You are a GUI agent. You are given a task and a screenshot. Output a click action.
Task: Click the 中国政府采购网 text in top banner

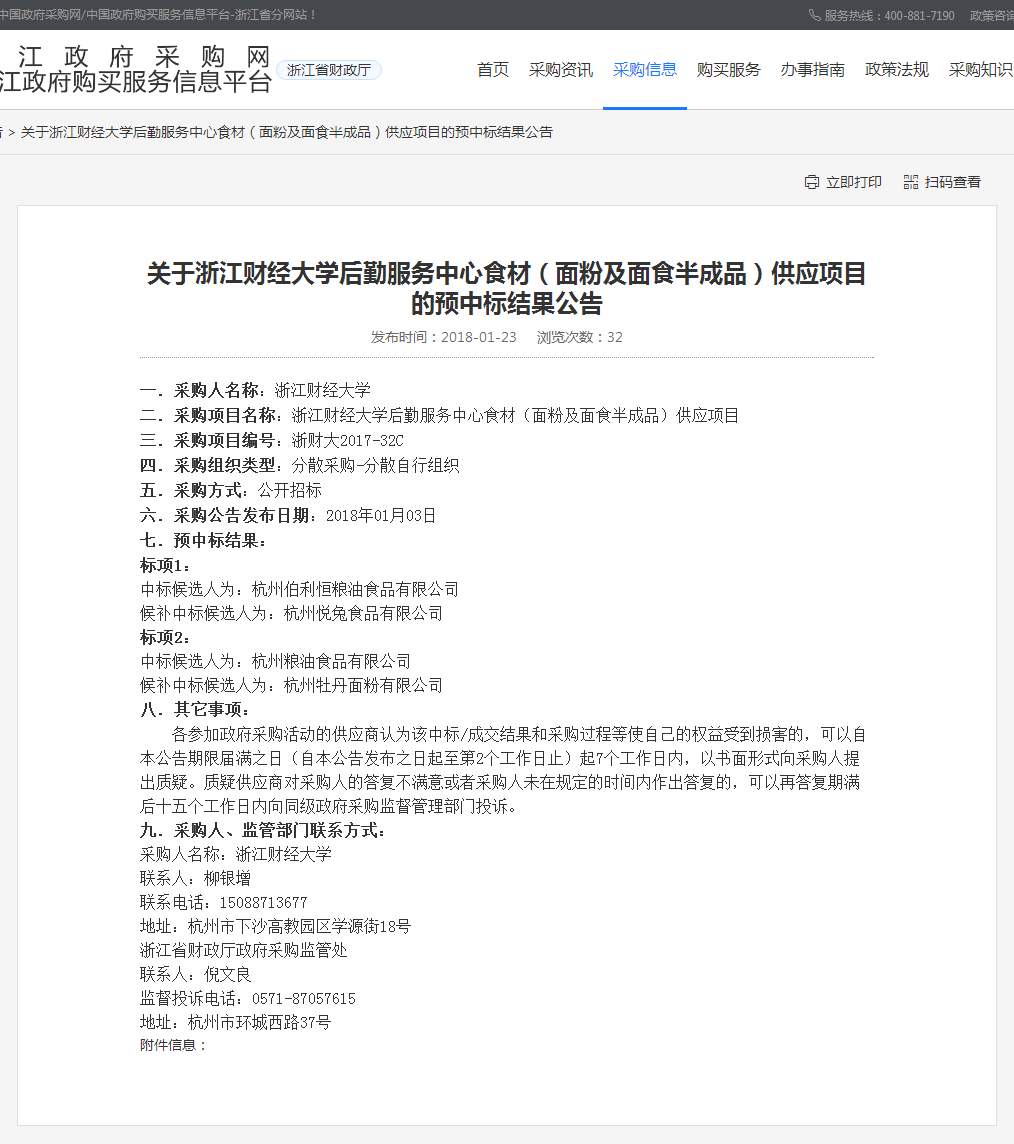click(x=40, y=15)
